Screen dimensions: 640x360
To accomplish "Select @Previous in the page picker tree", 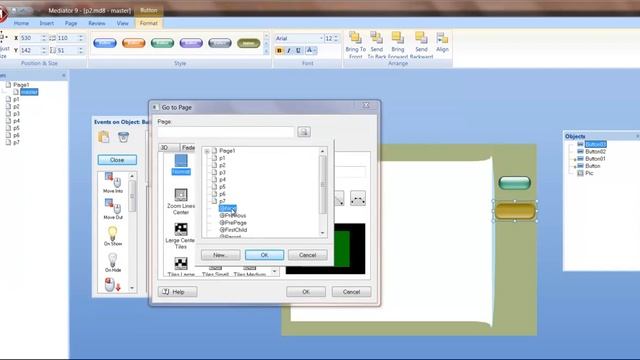I will click(233, 216).
